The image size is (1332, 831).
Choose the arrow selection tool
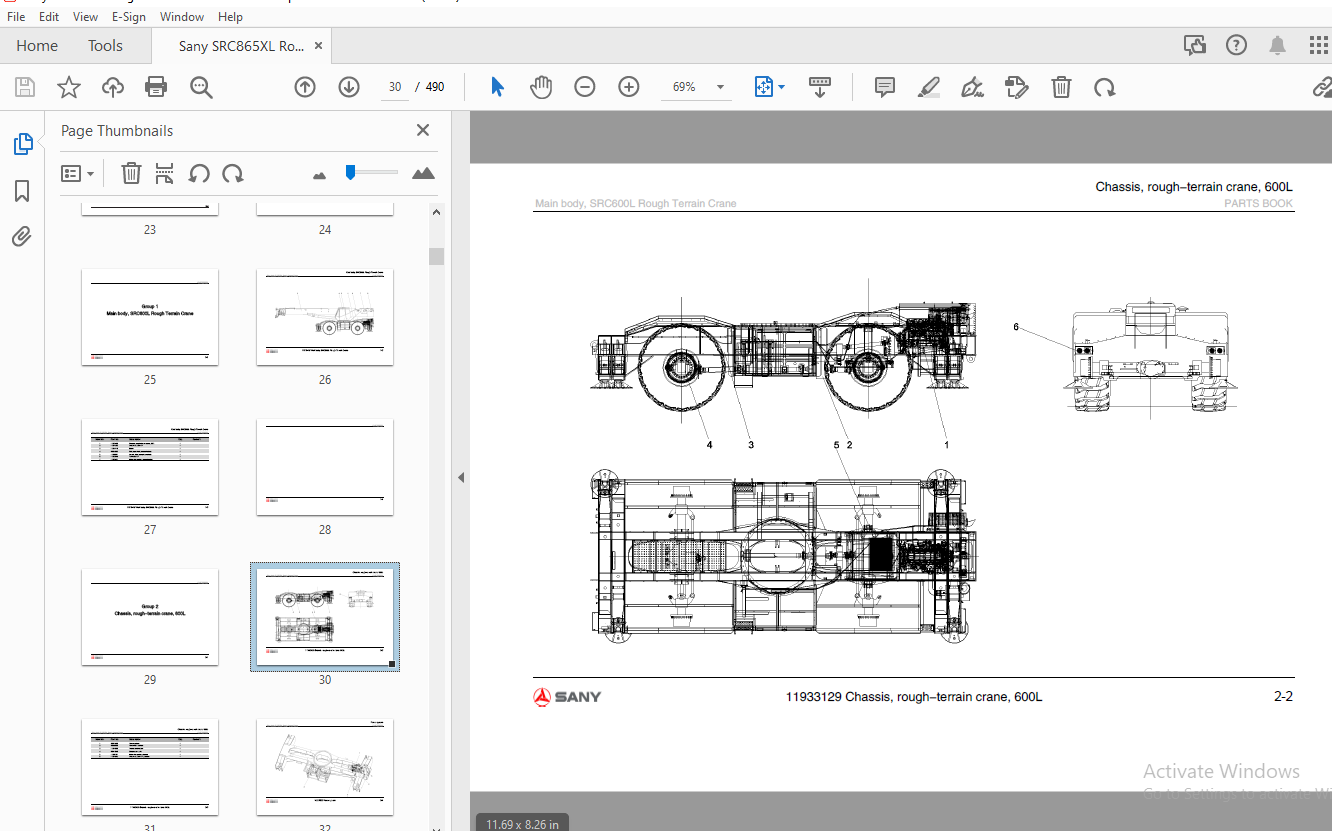click(x=497, y=87)
